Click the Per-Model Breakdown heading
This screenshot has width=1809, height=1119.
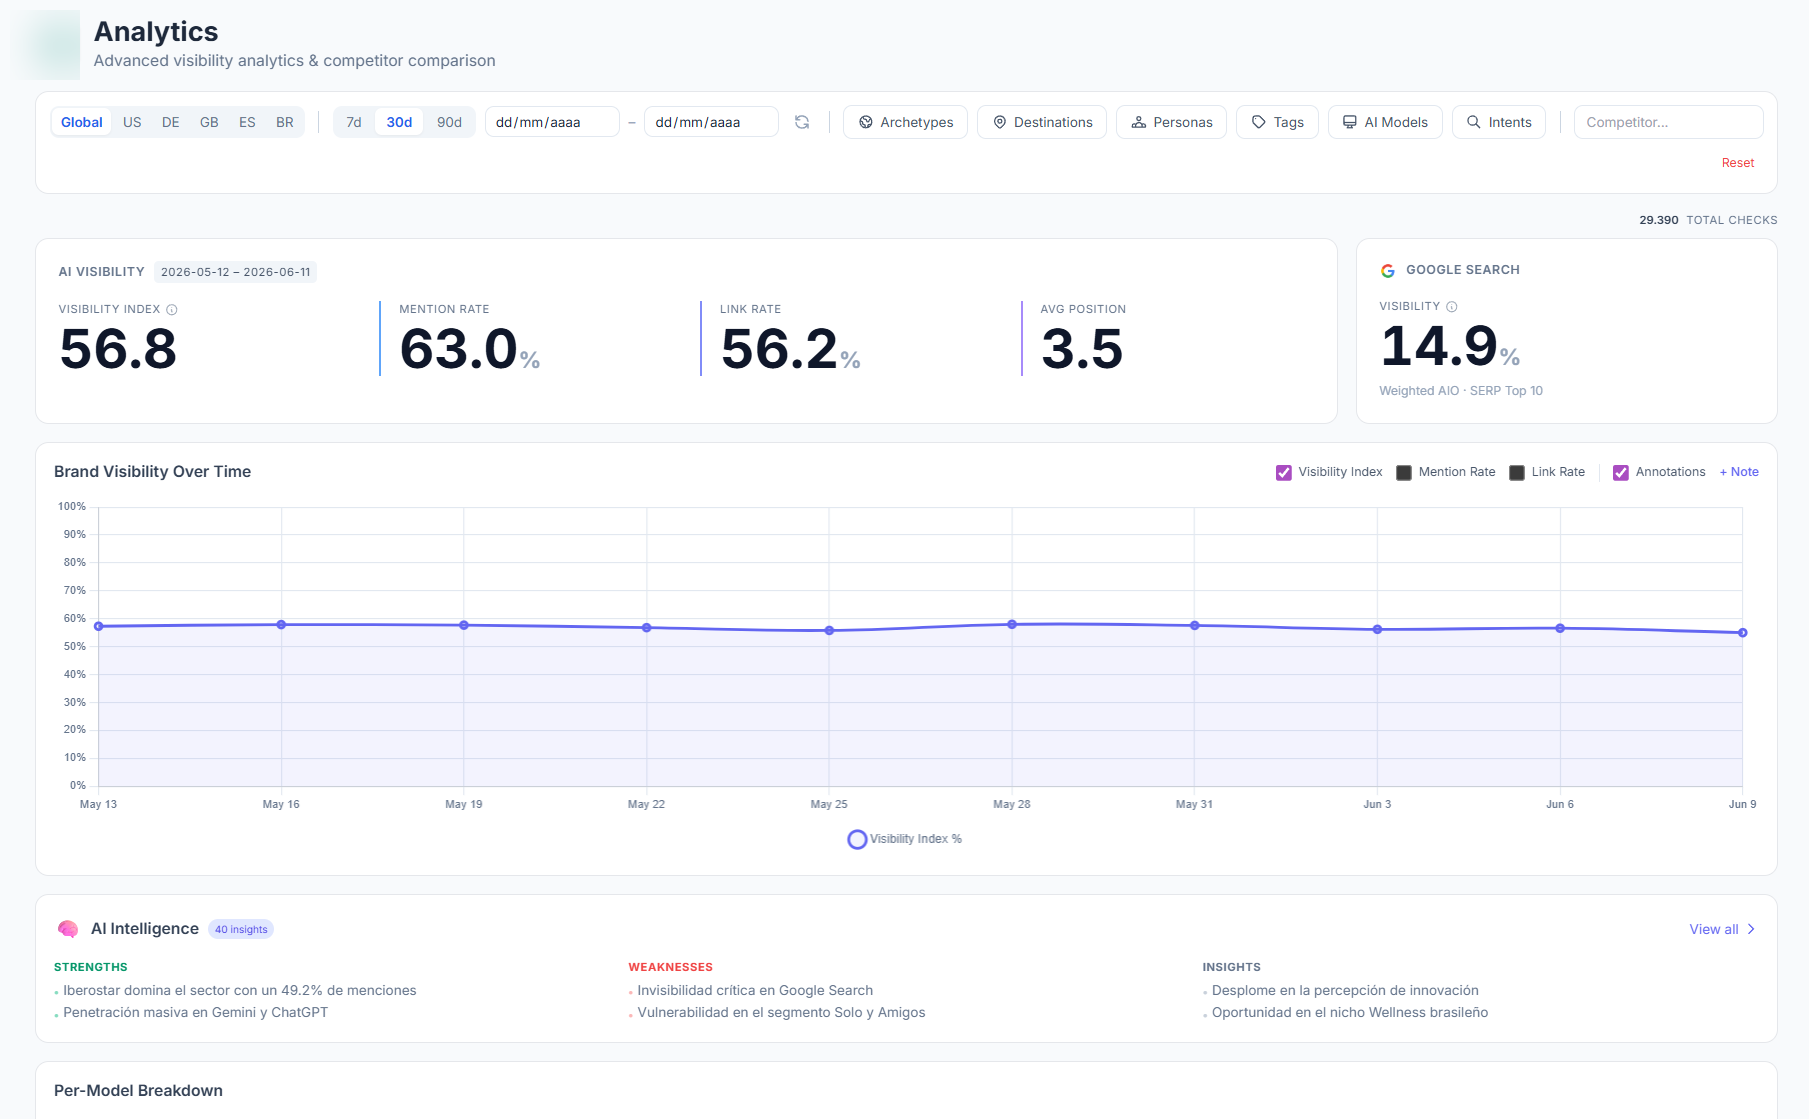click(x=138, y=1090)
